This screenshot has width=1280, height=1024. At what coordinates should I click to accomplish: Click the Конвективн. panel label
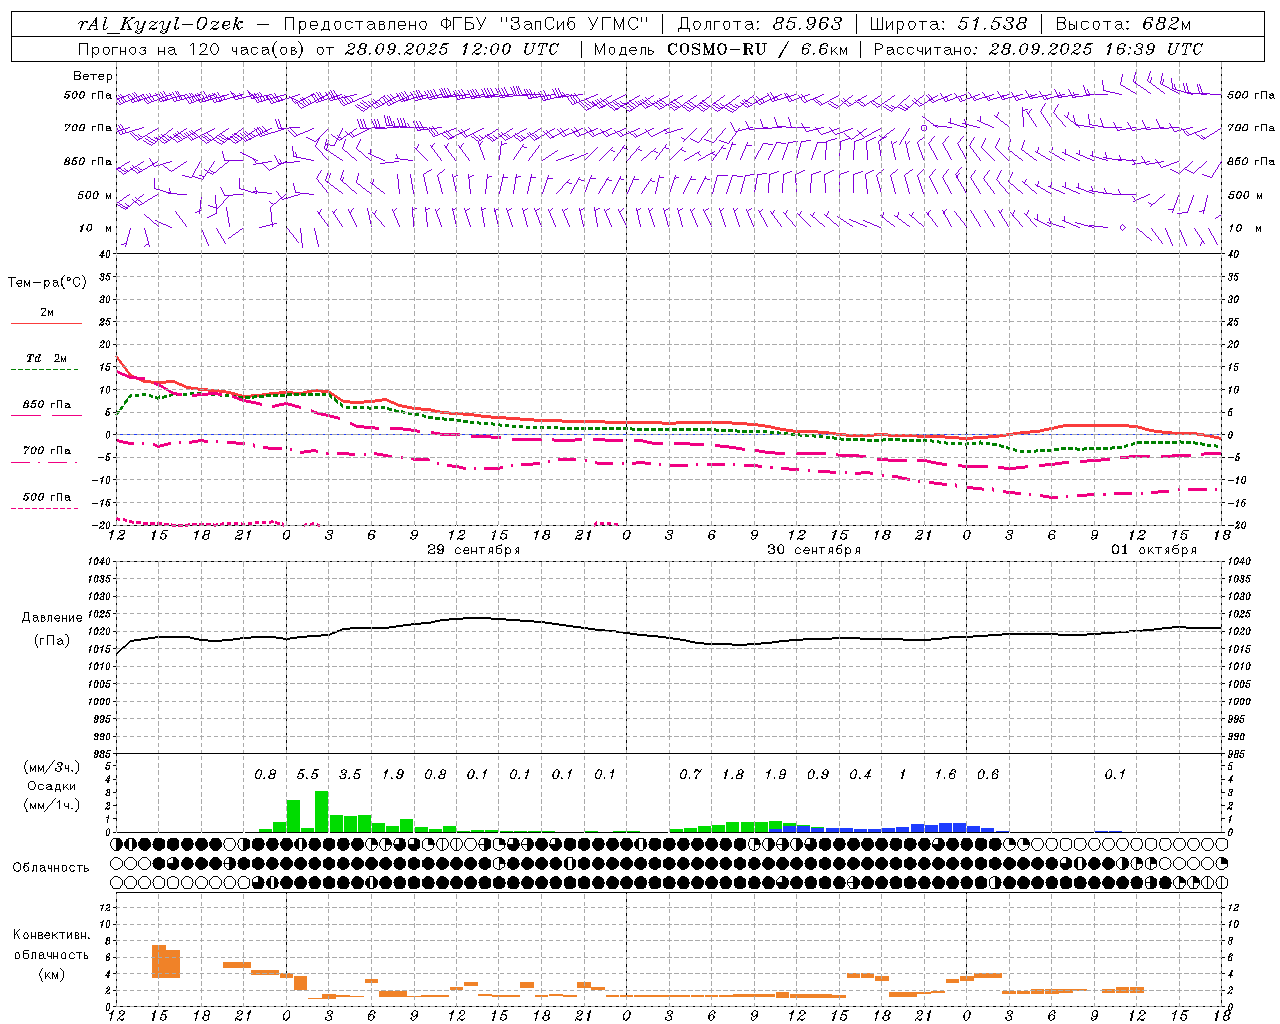click(x=52, y=935)
